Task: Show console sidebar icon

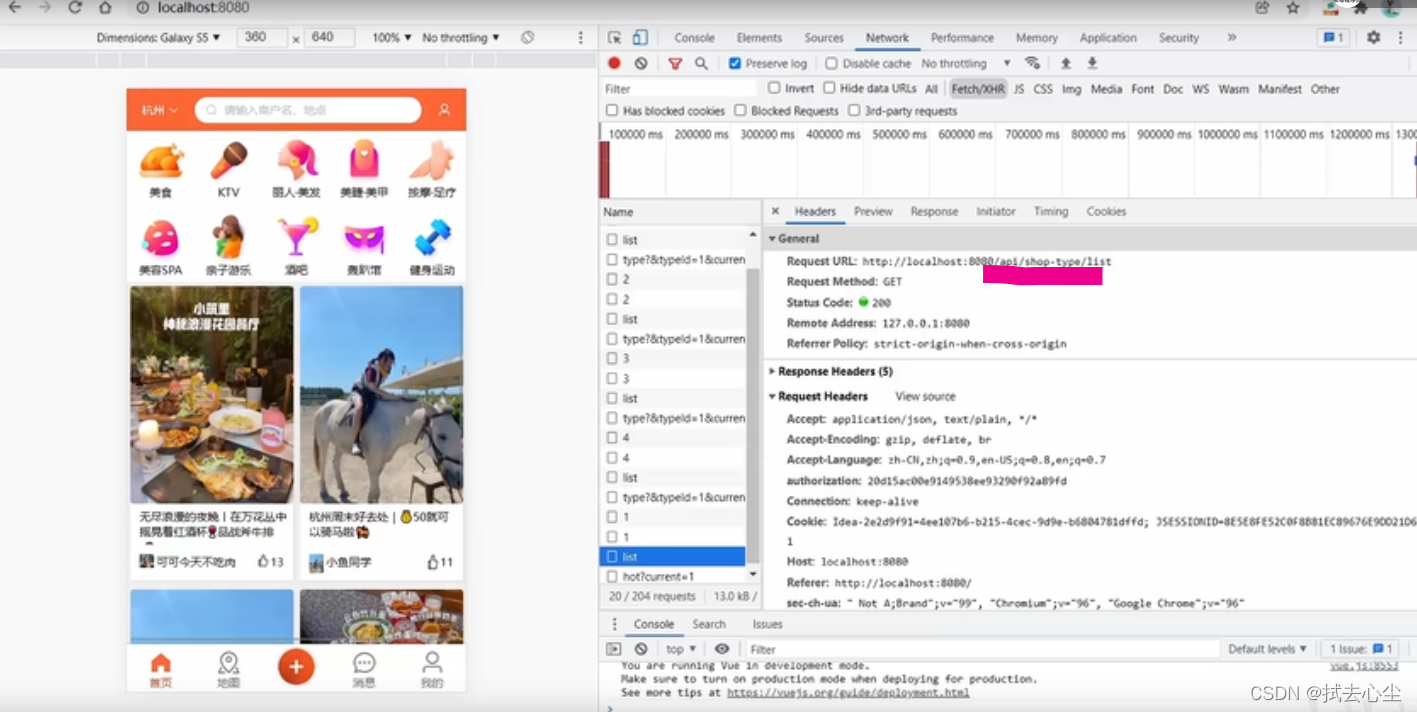Action: (x=614, y=649)
